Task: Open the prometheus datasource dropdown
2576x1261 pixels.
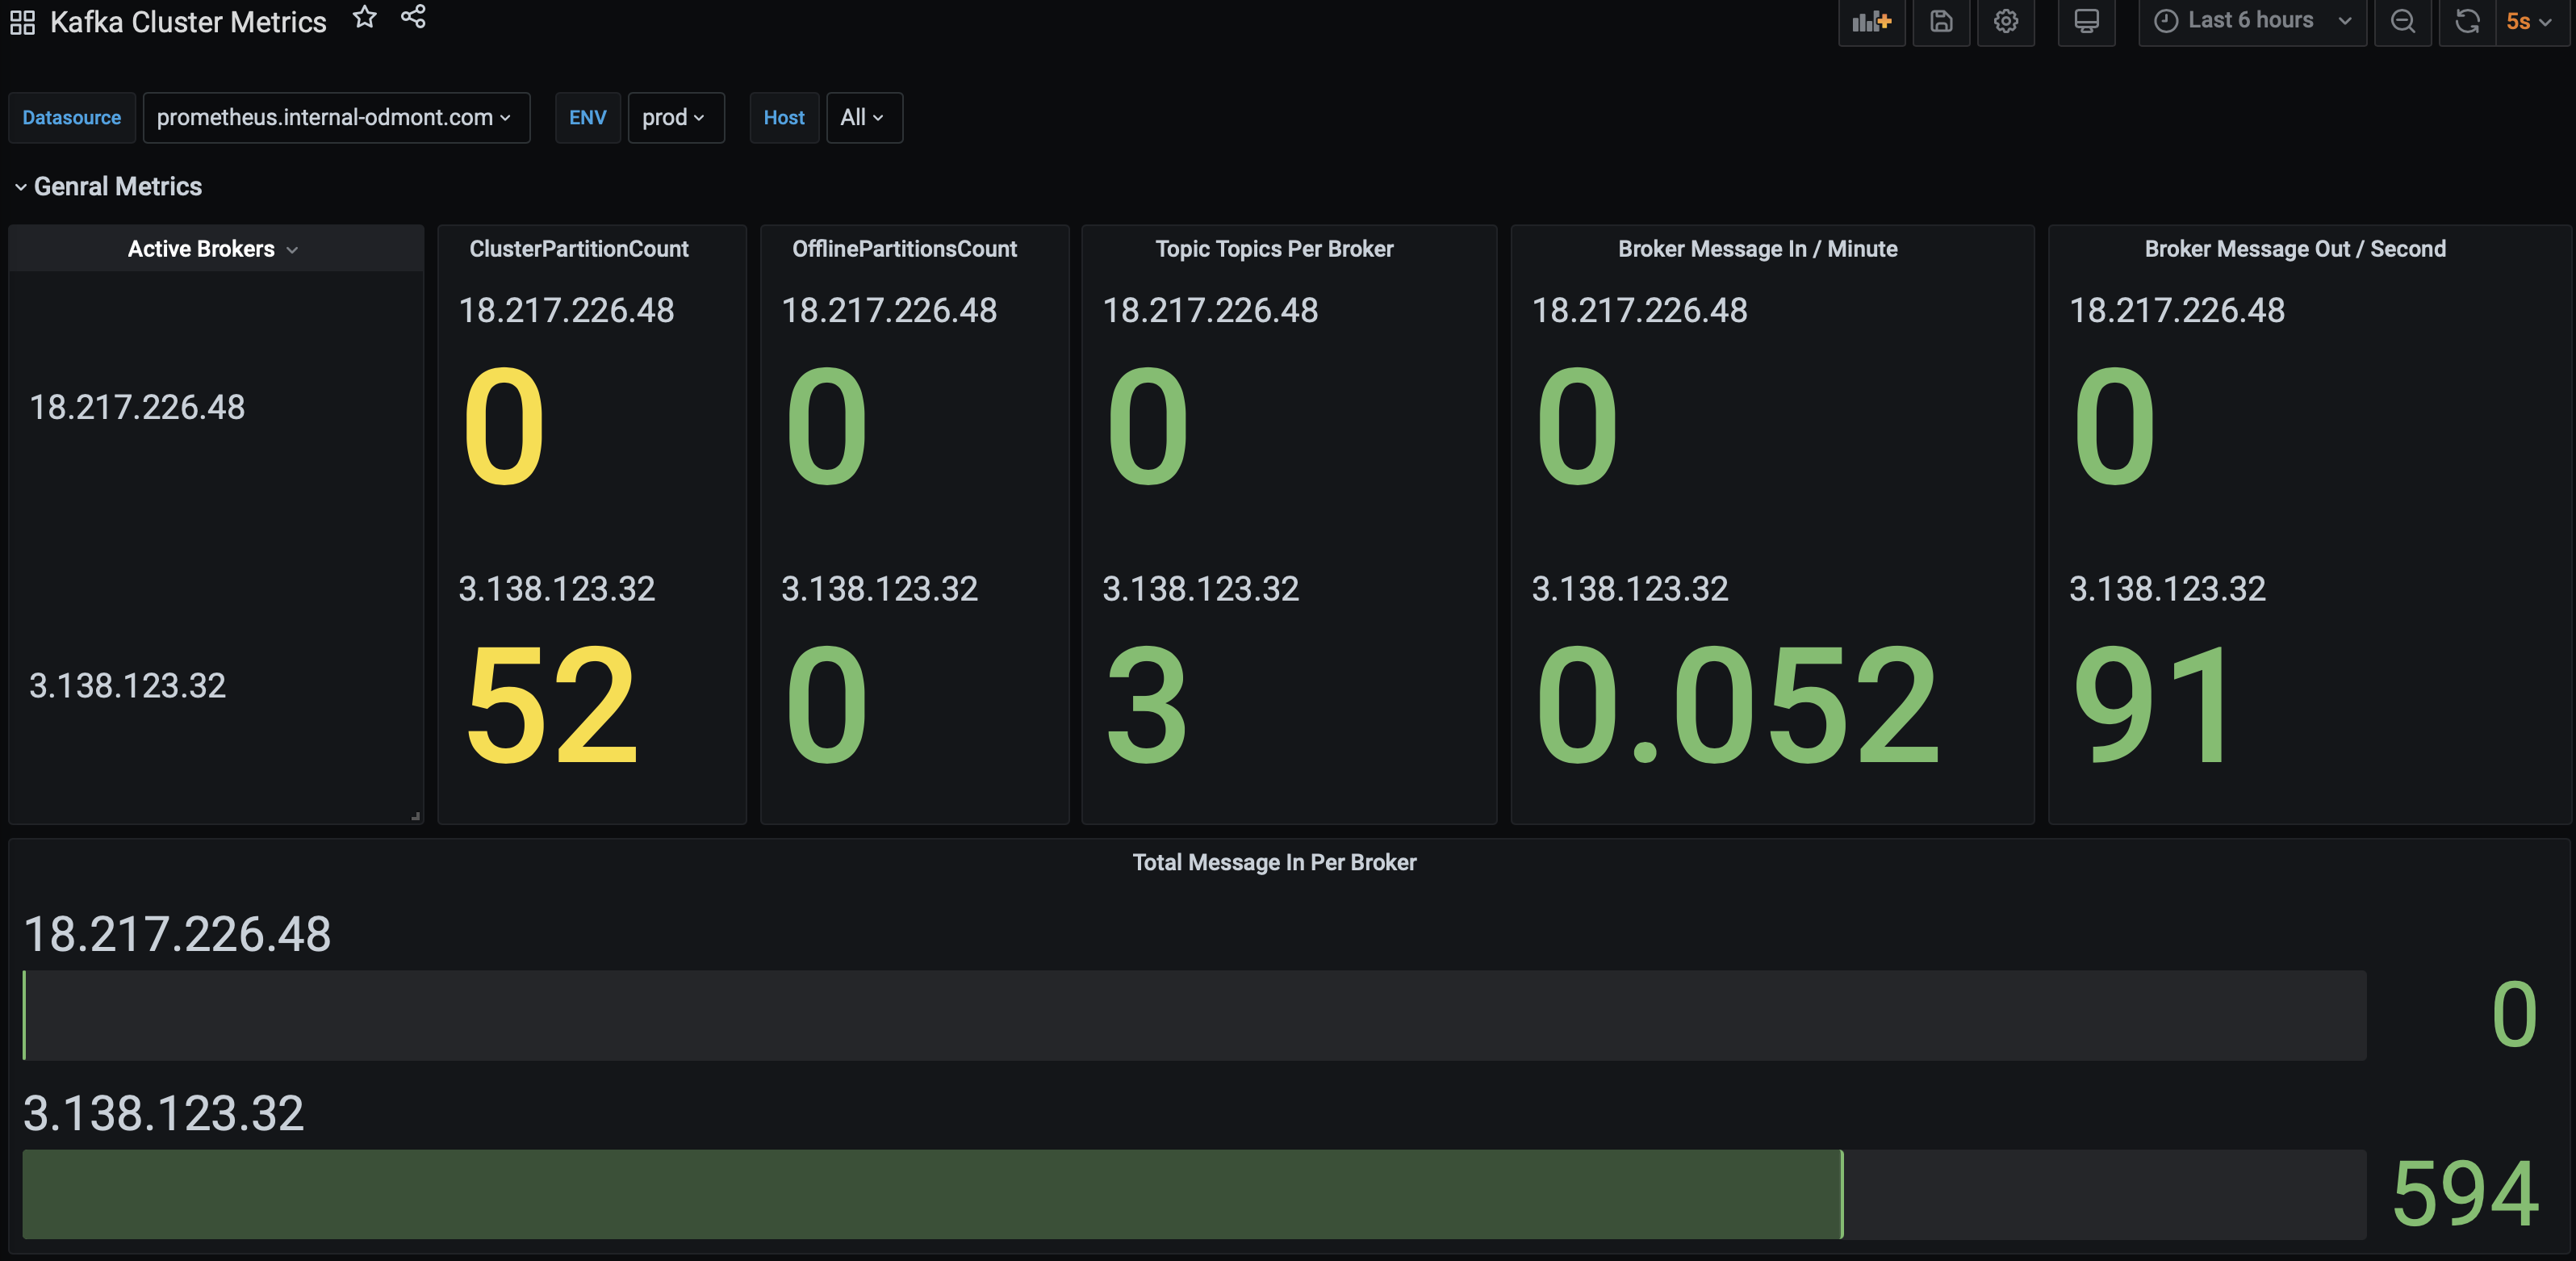Action: (335, 118)
